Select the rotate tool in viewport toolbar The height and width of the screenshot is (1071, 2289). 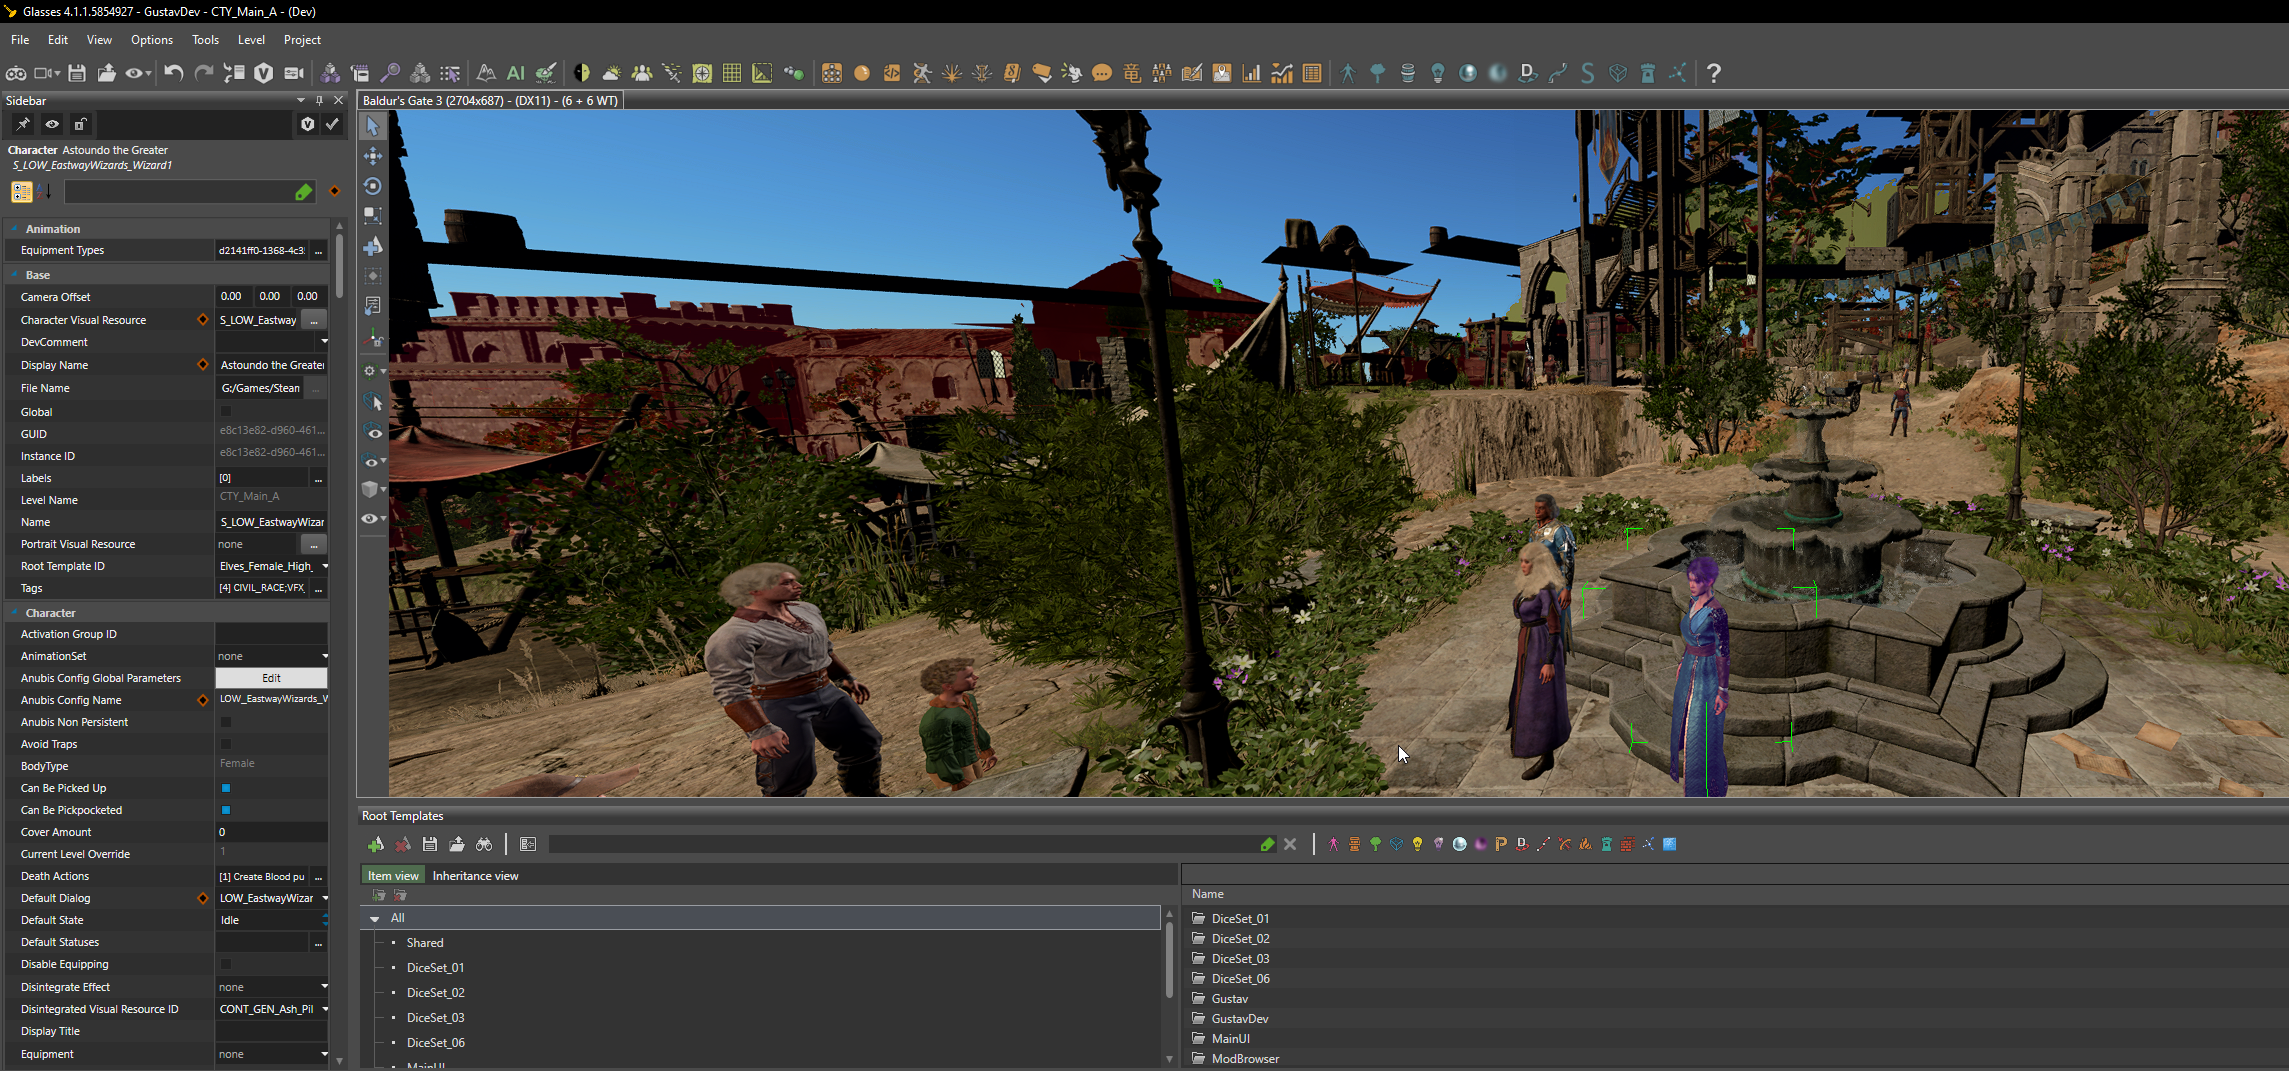[373, 186]
